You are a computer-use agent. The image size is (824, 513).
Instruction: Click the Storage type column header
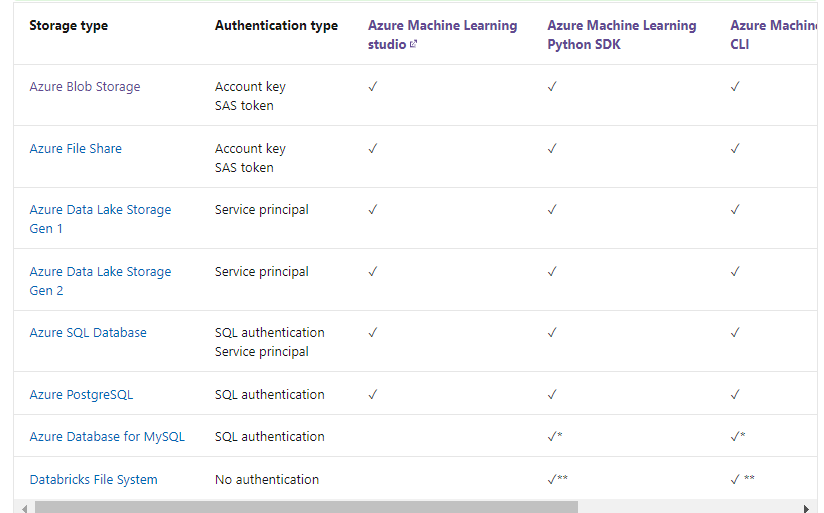68,26
